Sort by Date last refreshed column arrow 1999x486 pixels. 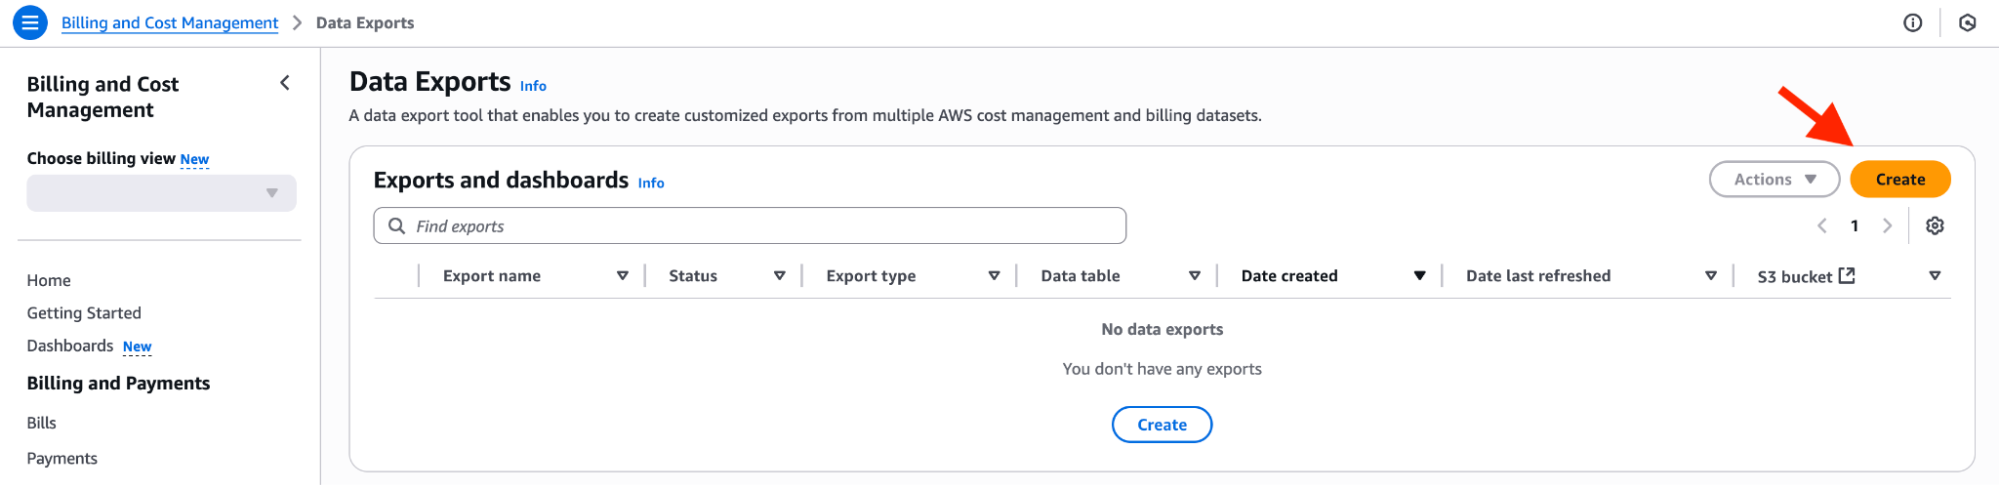1711,276
